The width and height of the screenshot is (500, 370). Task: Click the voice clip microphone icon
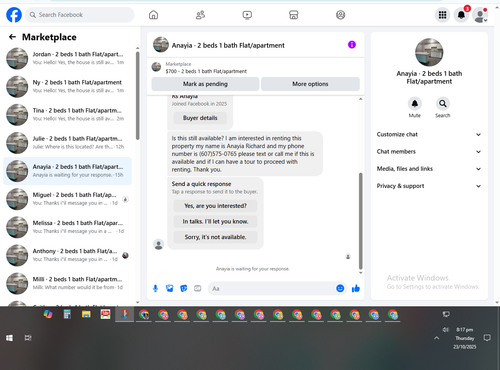tap(155, 288)
